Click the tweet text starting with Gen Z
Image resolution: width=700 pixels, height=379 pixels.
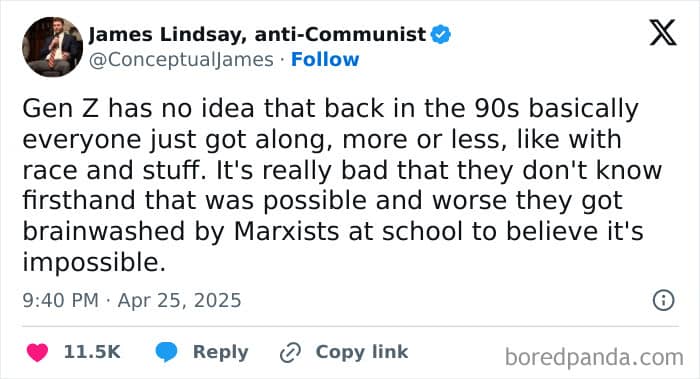tap(342, 185)
